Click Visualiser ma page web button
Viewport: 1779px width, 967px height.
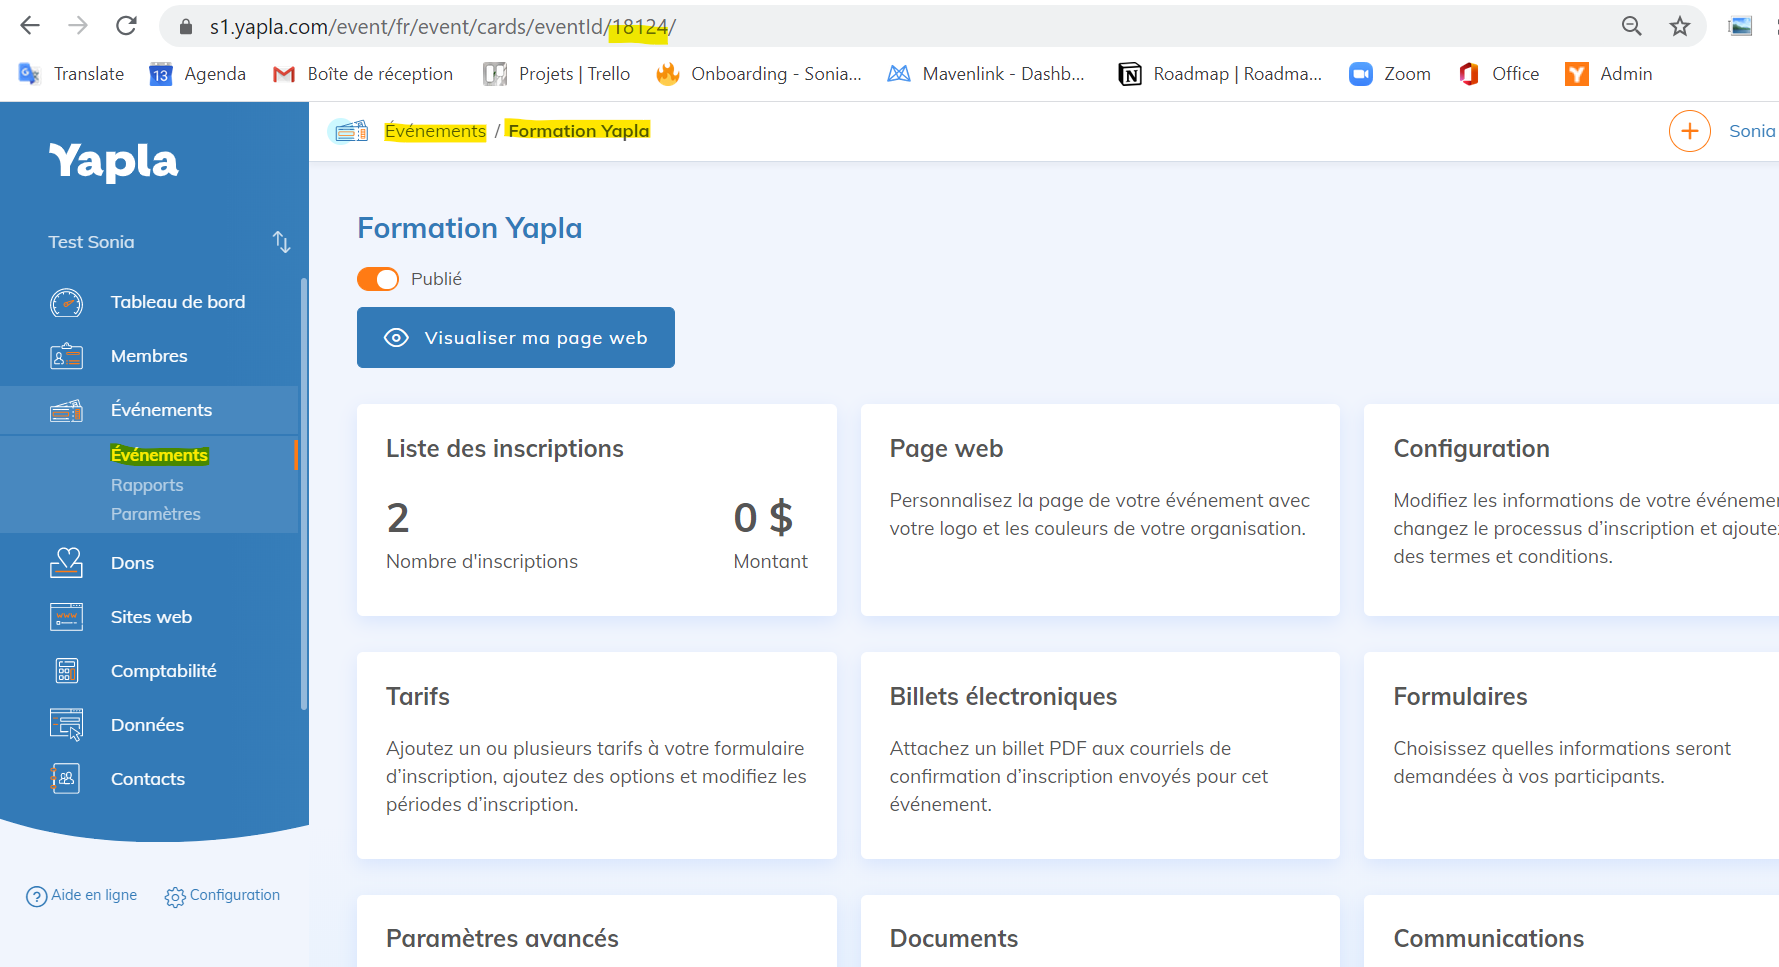(515, 338)
